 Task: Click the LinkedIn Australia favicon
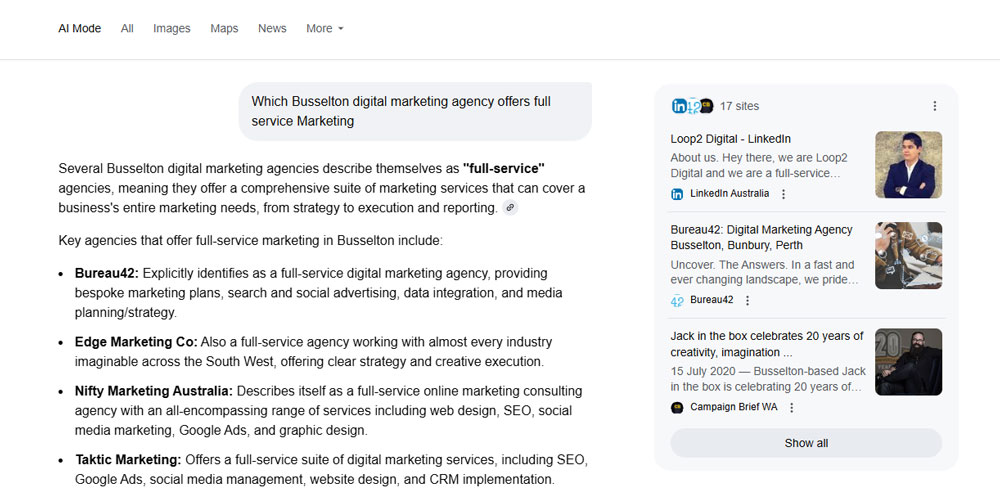pyautogui.click(x=677, y=194)
